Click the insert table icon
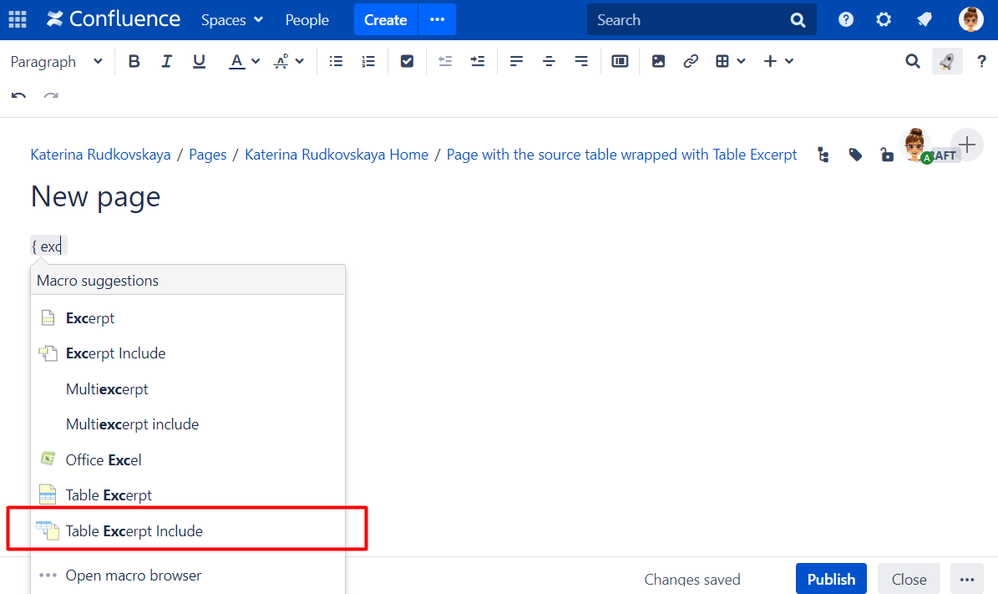998x594 pixels. (722, 61)
